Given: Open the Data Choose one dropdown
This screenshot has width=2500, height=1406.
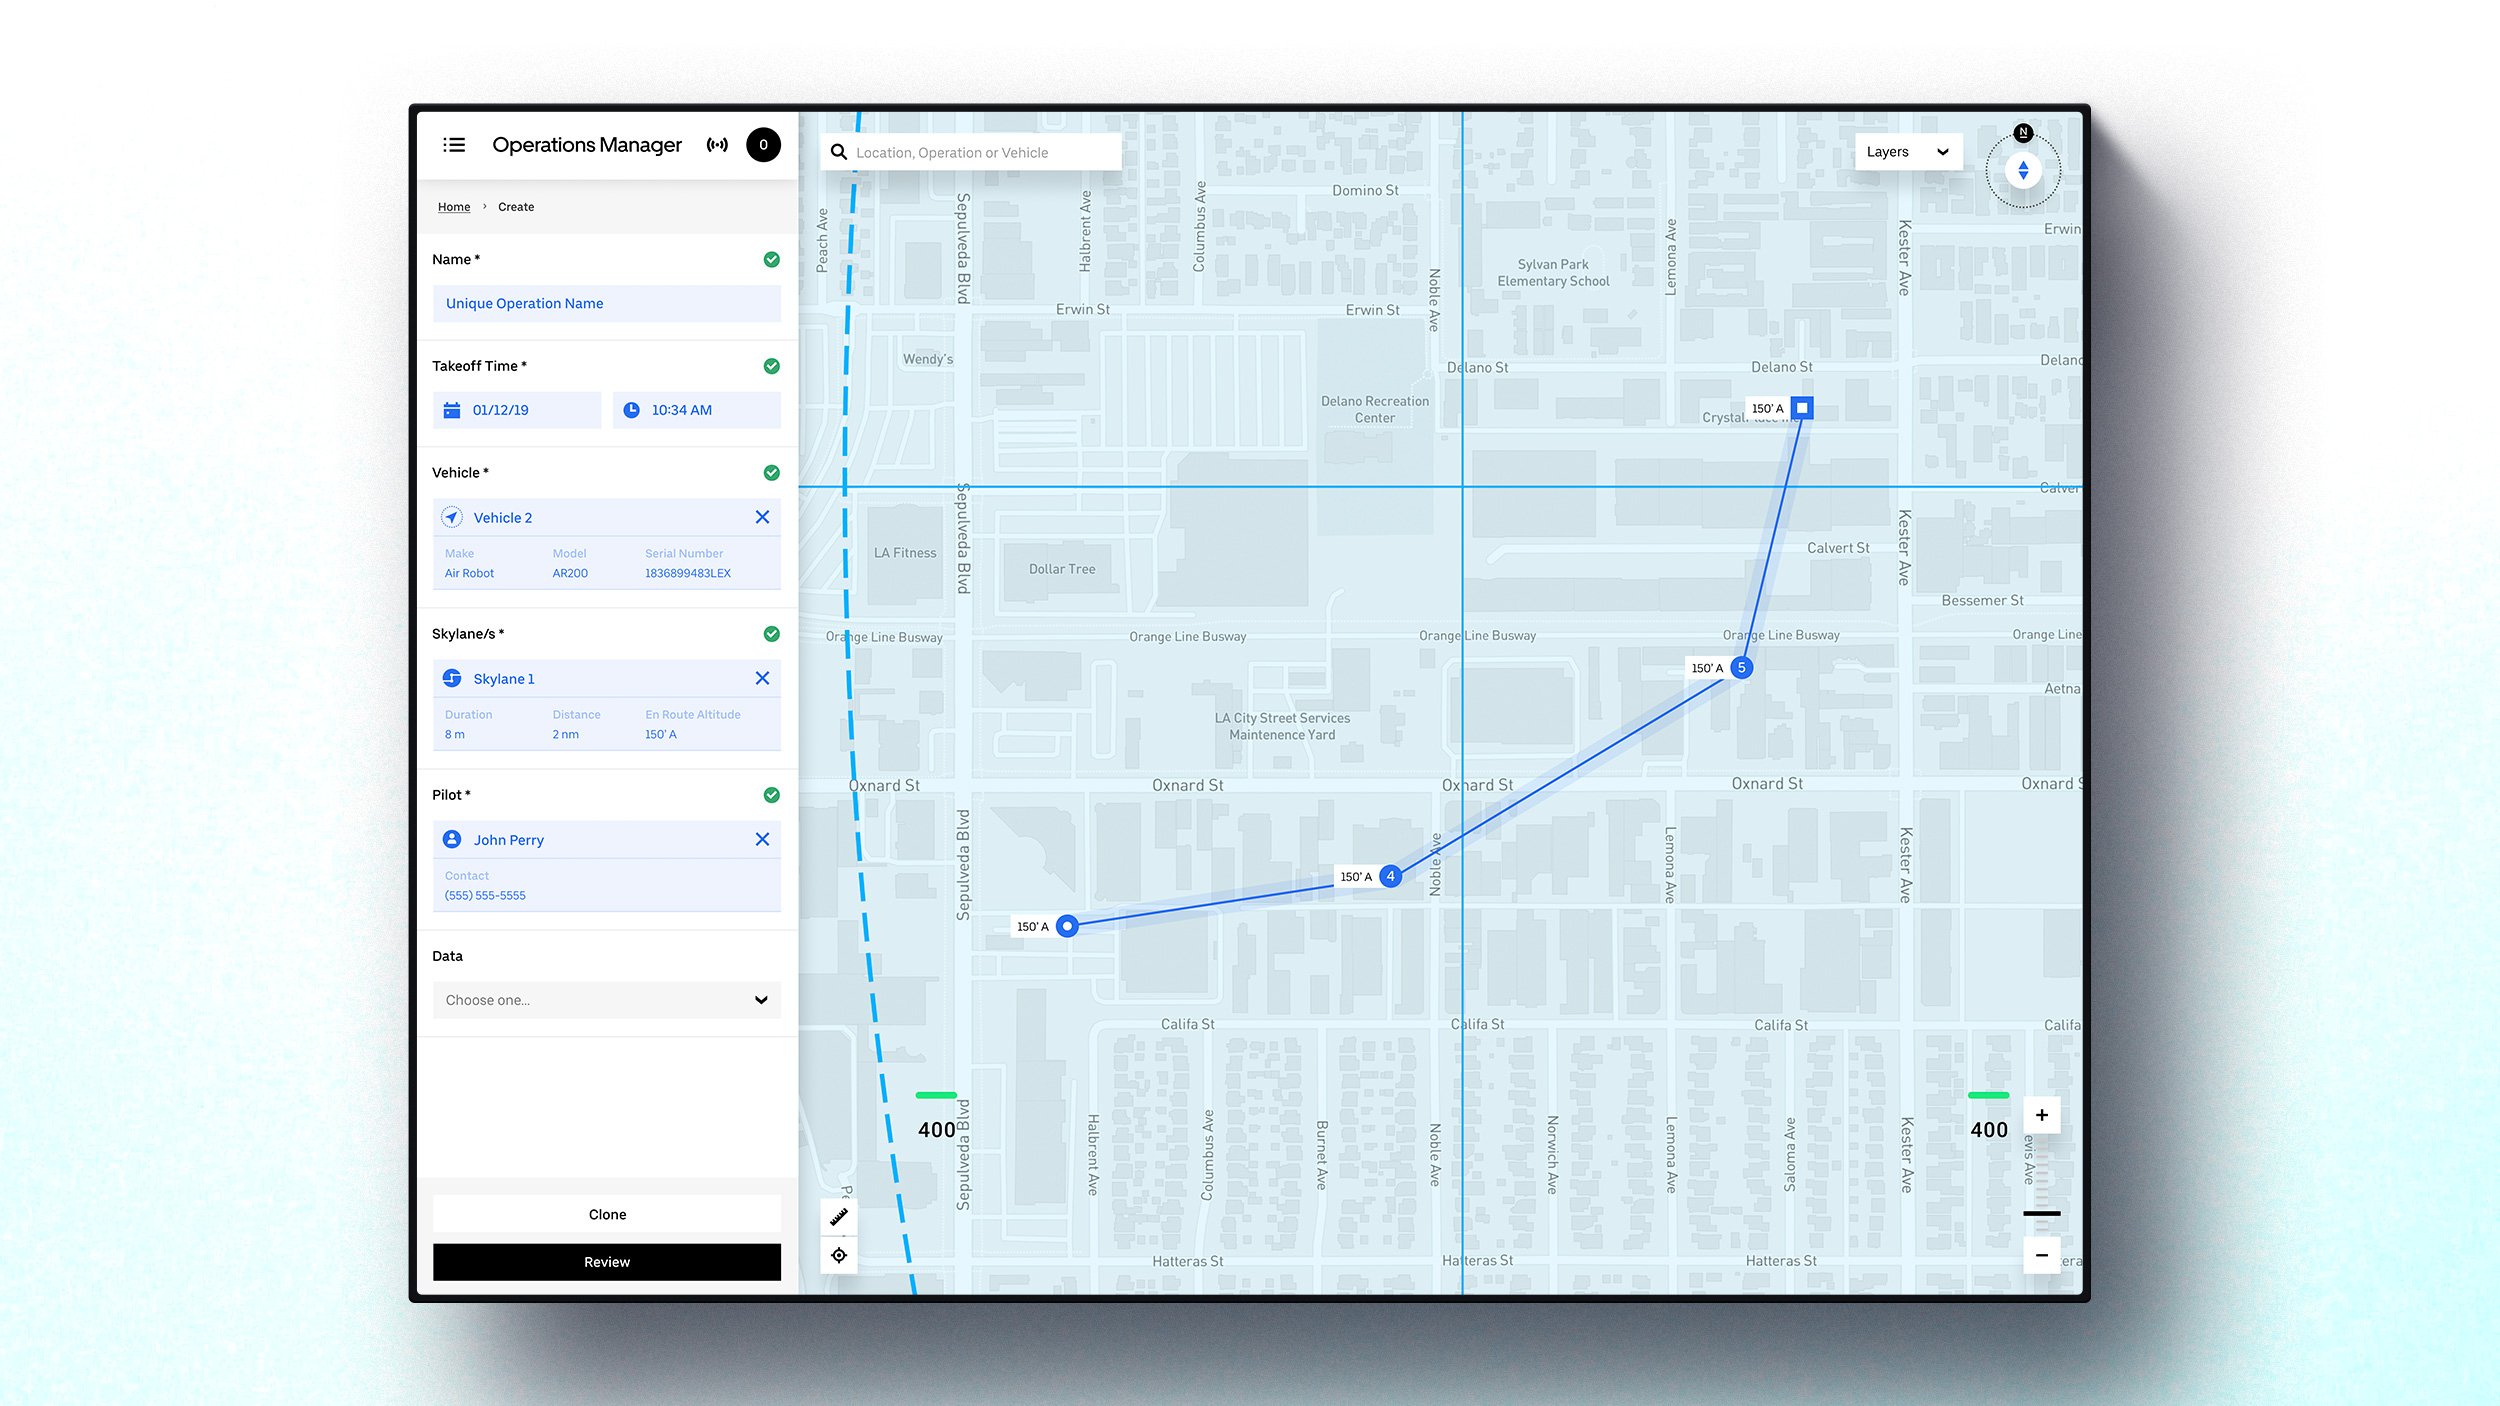Looking at the screenshot, I should [x=606, y=1000].
